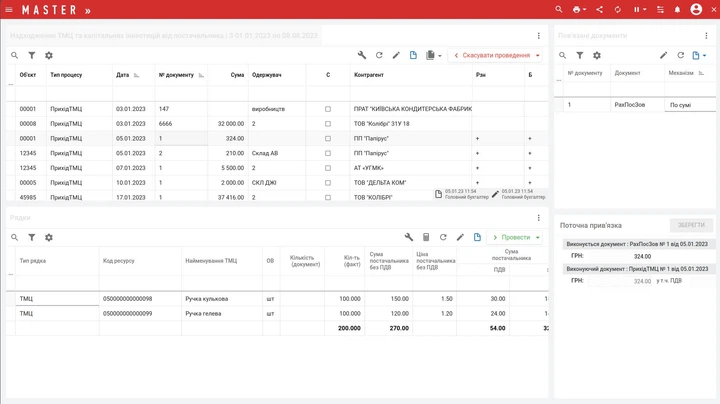The image size is (720, 404).
Task: Click the share icon in the header
Action: [x=599, y=9]
